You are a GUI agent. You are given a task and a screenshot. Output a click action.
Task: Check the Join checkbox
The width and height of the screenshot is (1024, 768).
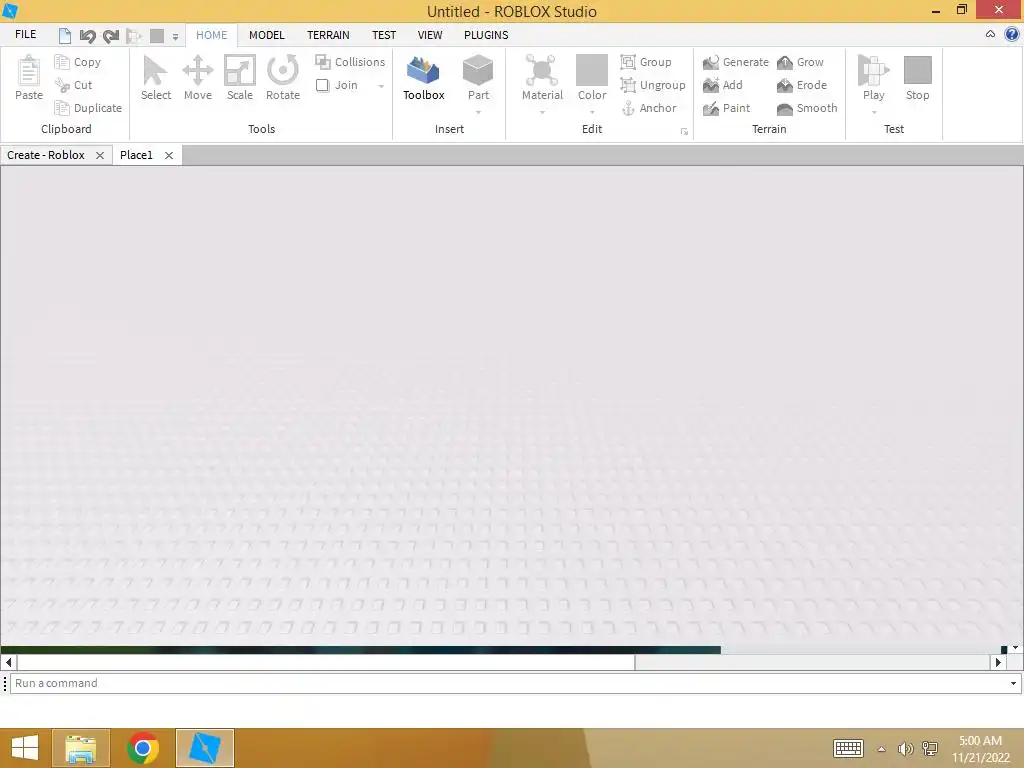tap(322, 85)
